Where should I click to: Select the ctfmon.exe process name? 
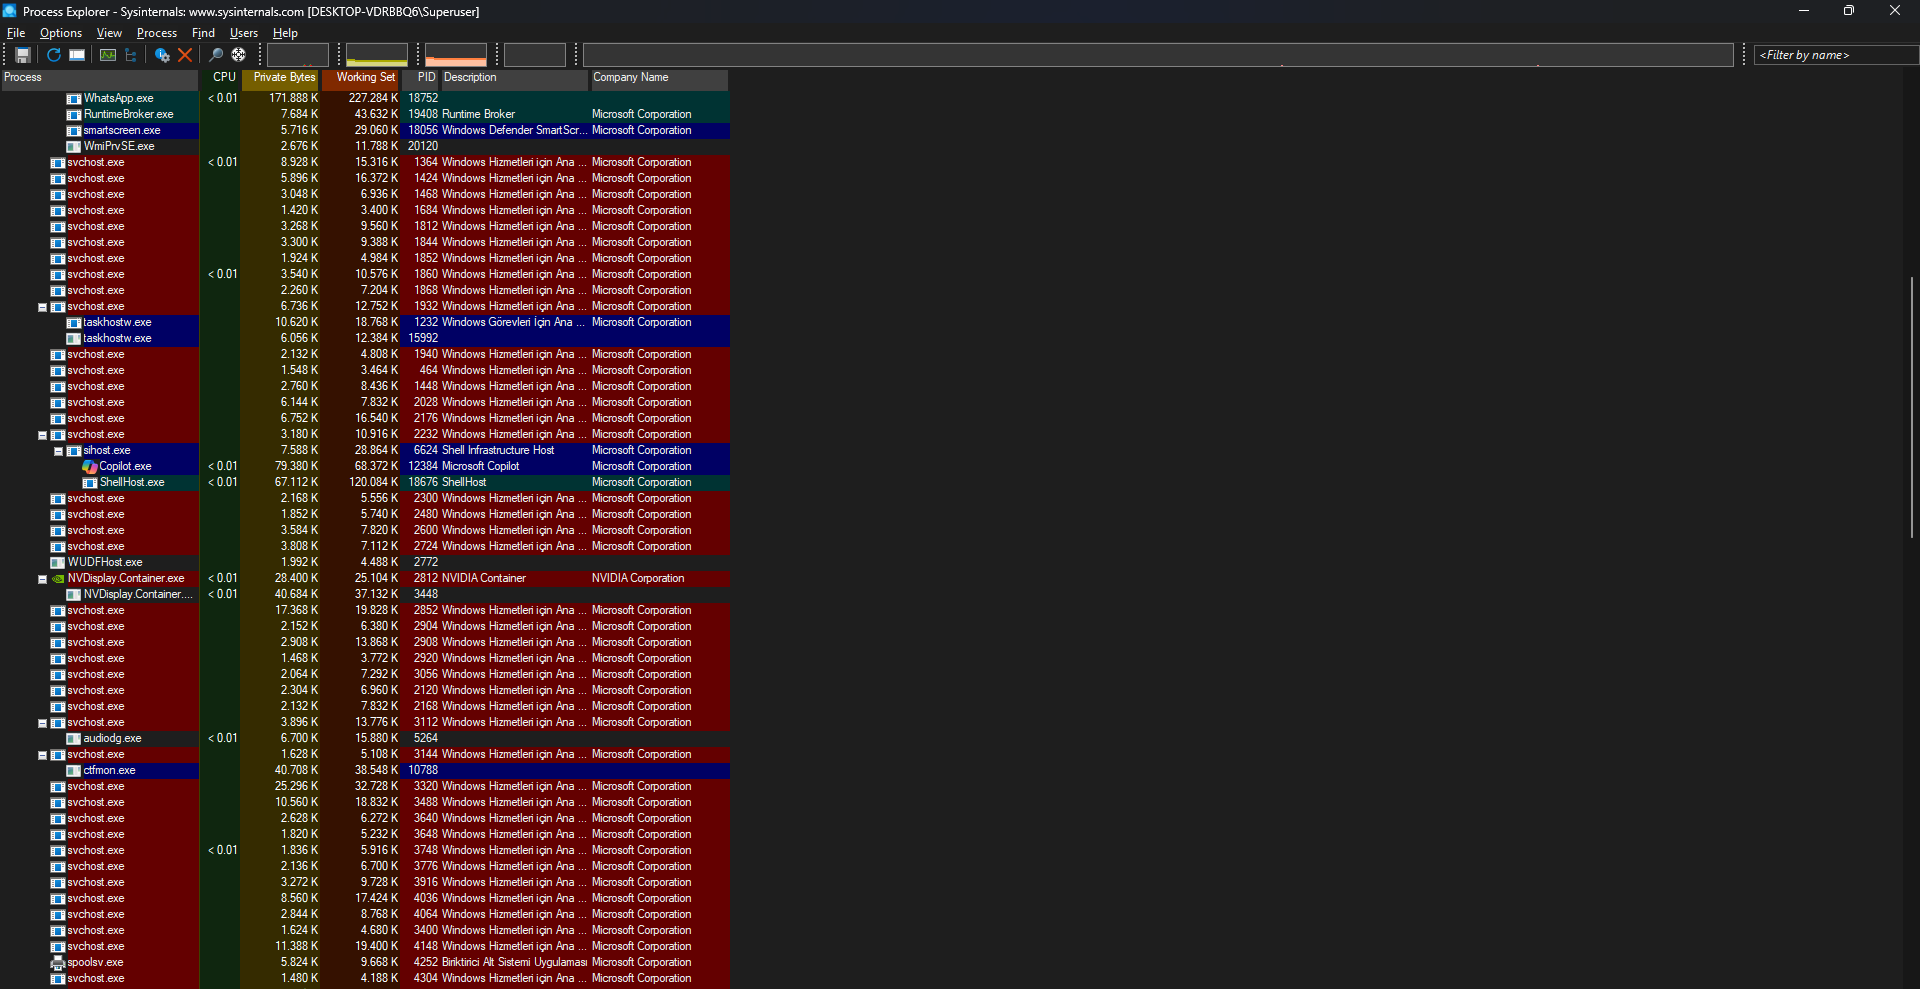tap(109, 770)
